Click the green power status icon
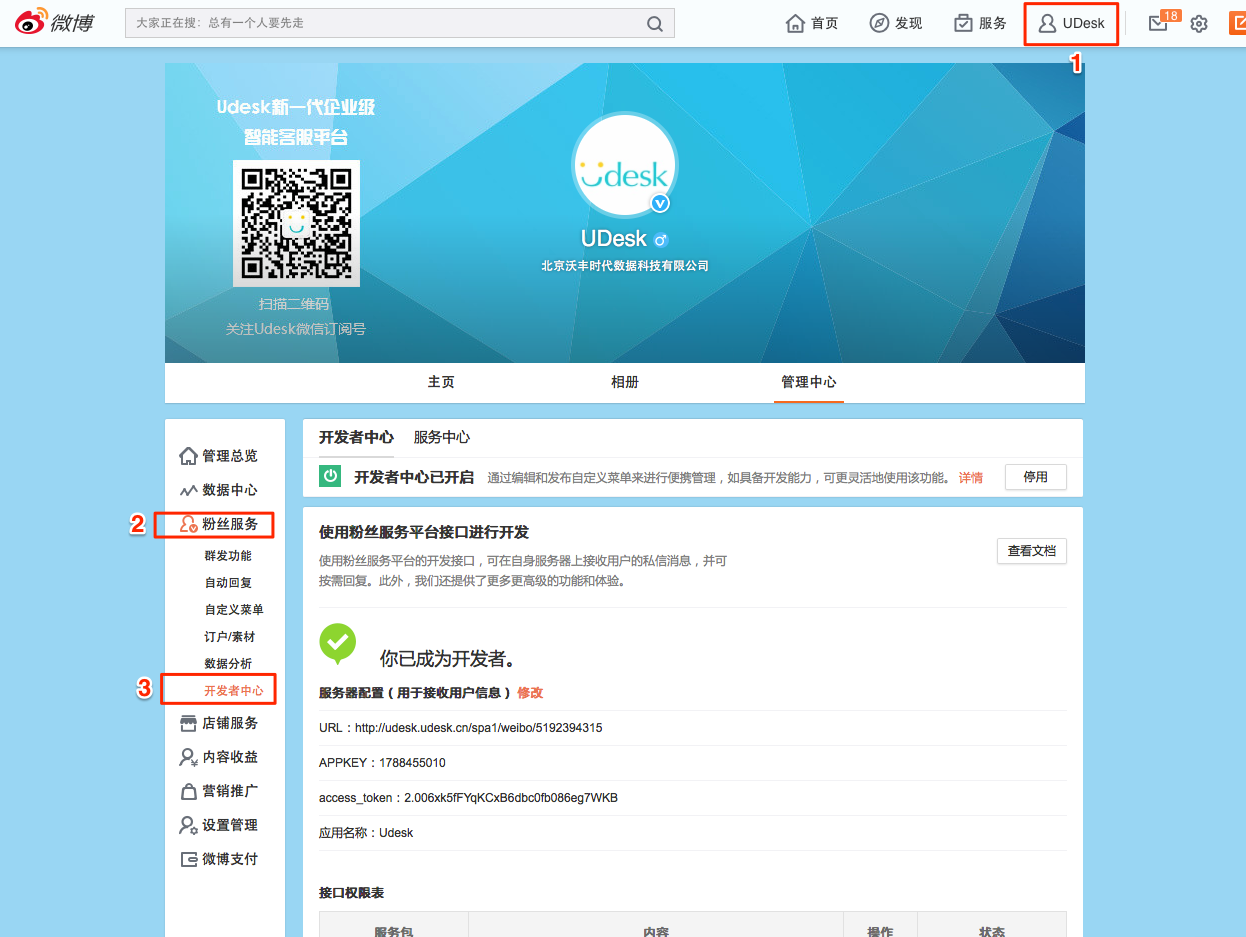 tap(330, 477)
